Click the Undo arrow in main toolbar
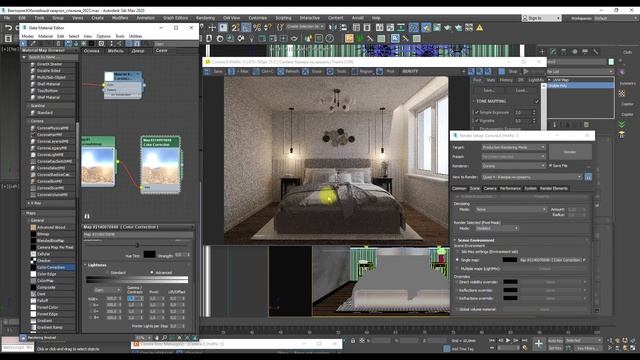This screenshot has width=640, height=360. pos(8,28)
